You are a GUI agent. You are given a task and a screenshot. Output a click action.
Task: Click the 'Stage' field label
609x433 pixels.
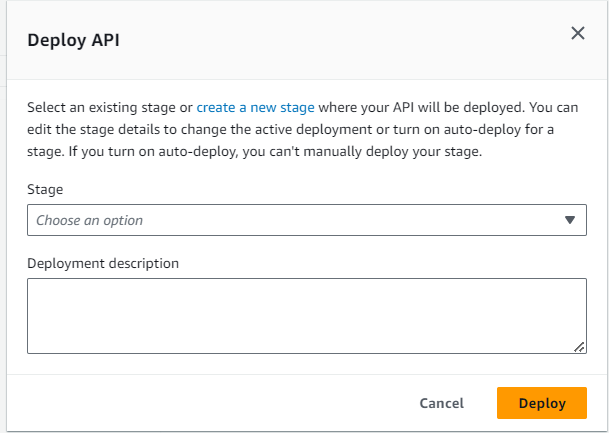tap(44, 188)
